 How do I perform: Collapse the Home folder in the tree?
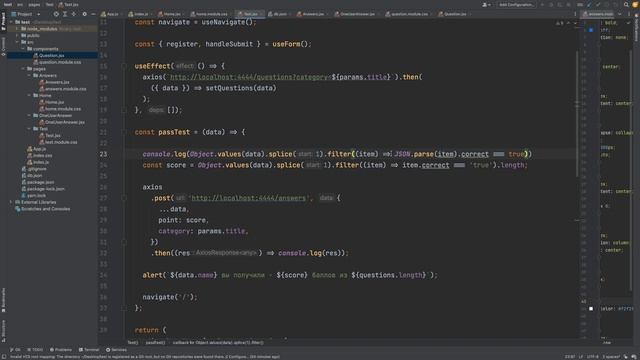click(29, 96)
